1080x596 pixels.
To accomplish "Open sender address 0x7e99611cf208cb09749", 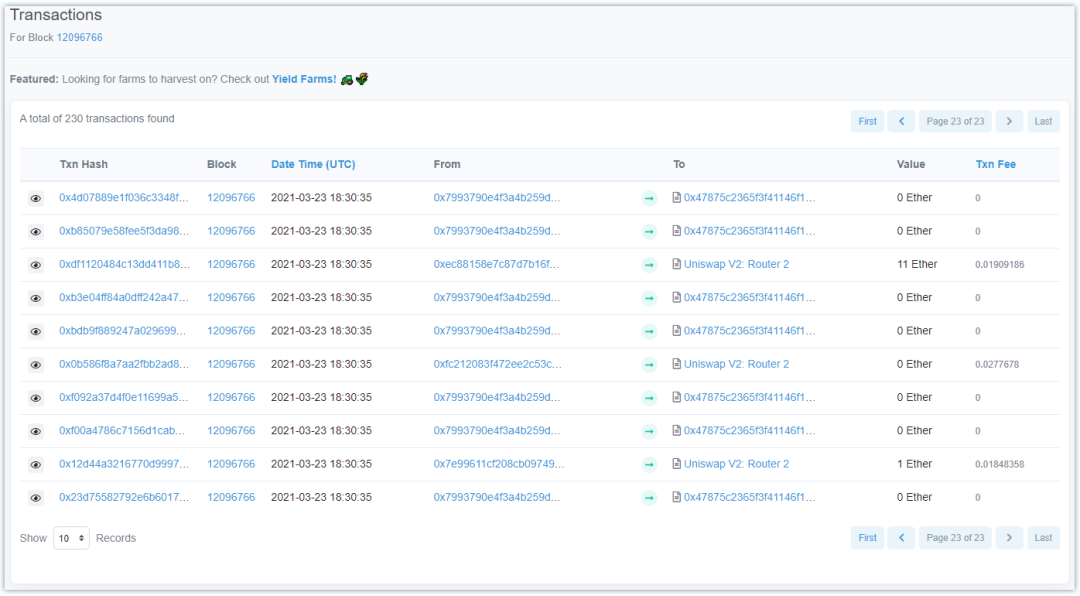I will (499, 464).
